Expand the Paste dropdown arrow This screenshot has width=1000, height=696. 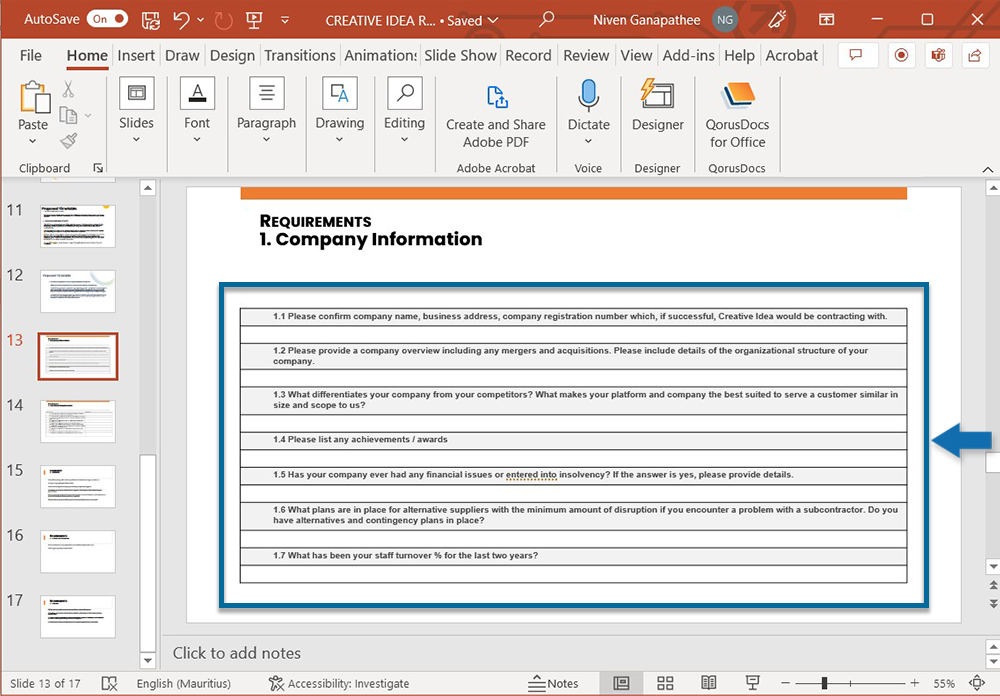tap(33, 142)
